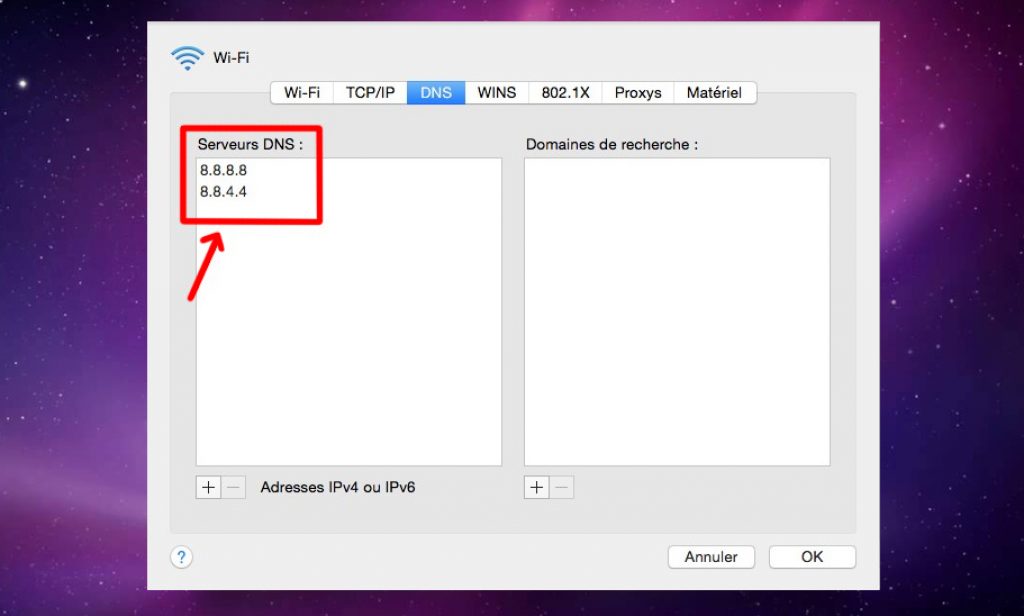Remove search domain with minus button

[x=562, y=487]
